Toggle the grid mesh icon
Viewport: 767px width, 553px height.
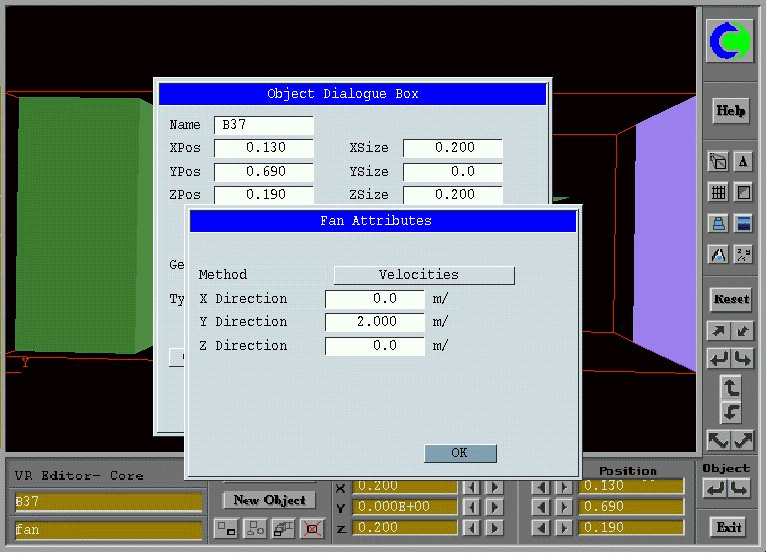[718, 192]
